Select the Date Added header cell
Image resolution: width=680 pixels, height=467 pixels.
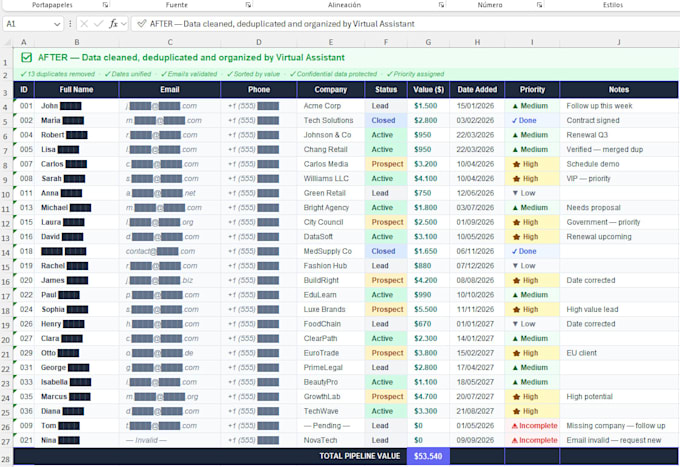(x=477, y=90)
